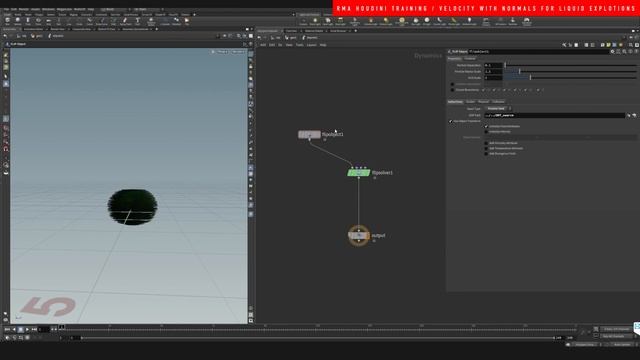640x360 pixels.
Task: Open the No cam camera dropdown
Action: pyautogui.click(x=238, y=52)
